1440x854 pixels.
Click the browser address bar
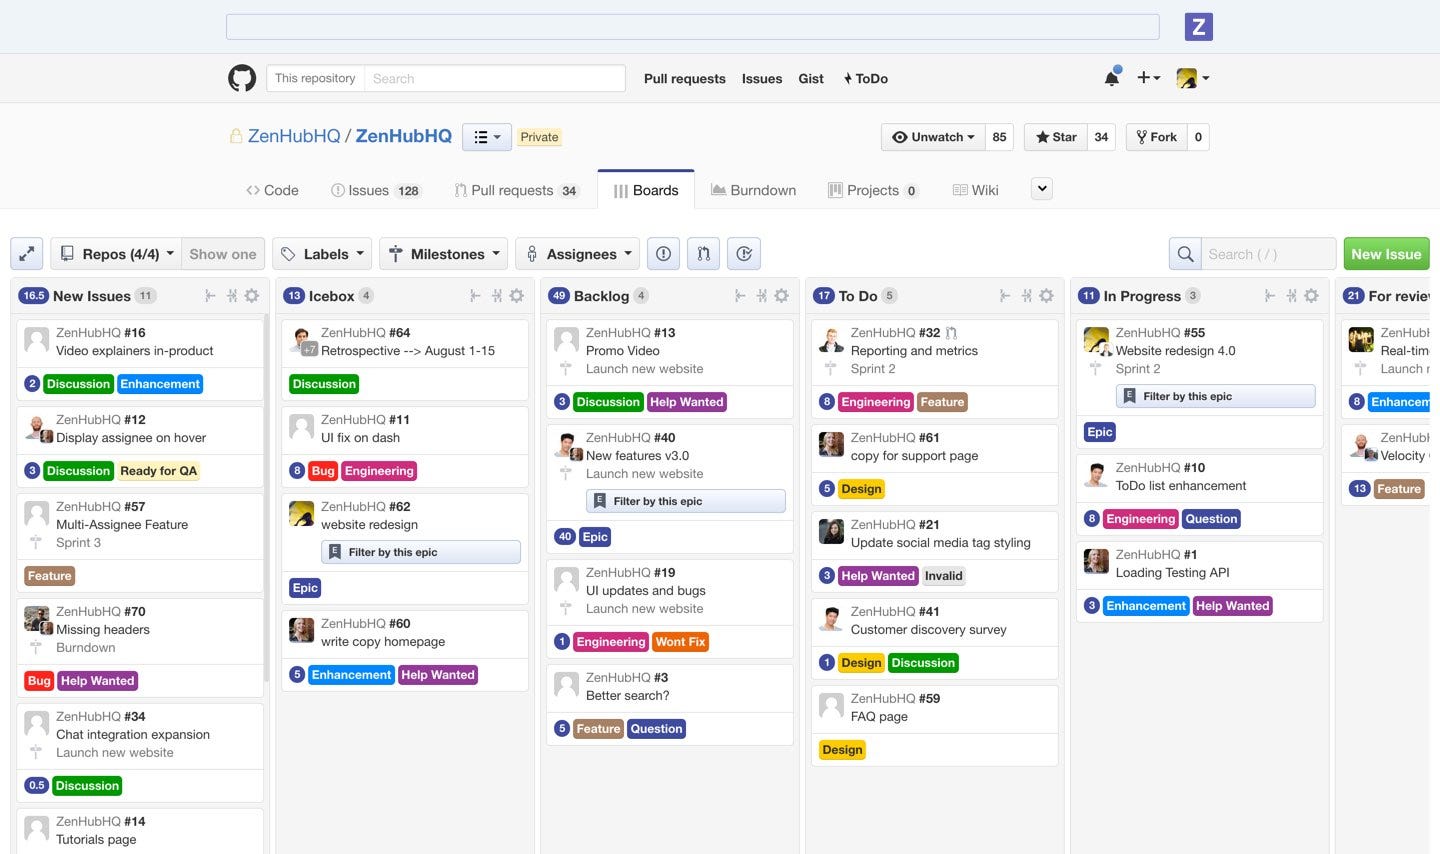(692, 27)
